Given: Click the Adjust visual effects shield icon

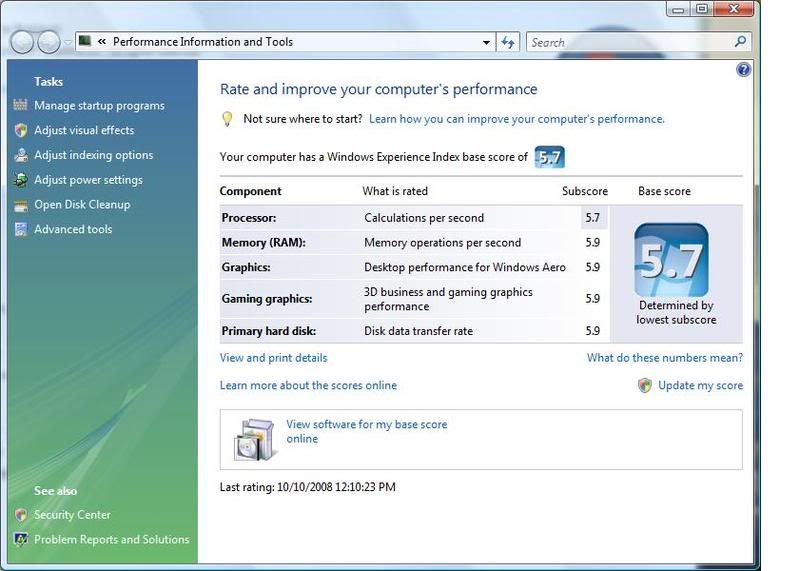Looking at the screenshot, I should pyautogui.click(x=21, y=130).
